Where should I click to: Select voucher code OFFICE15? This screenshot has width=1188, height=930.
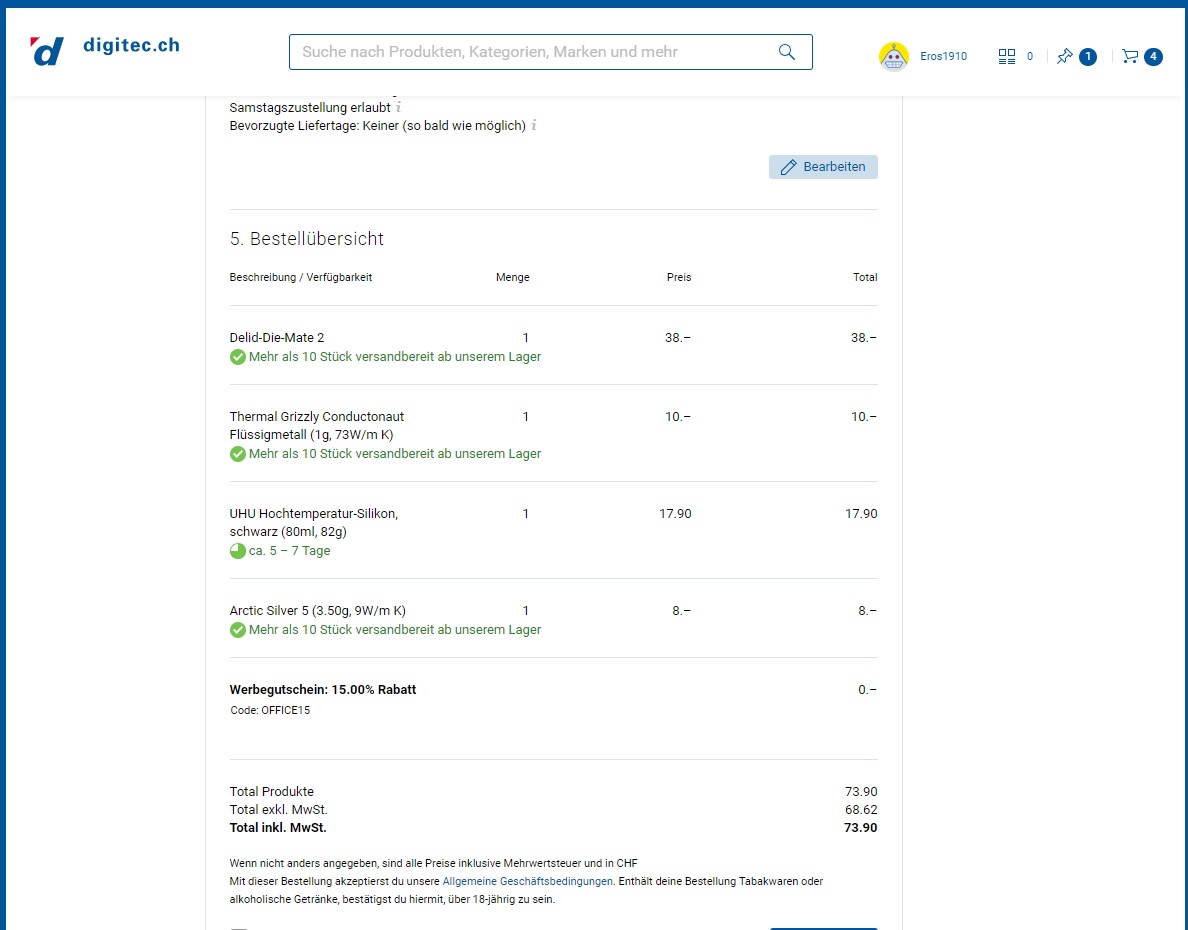point(285,710)
